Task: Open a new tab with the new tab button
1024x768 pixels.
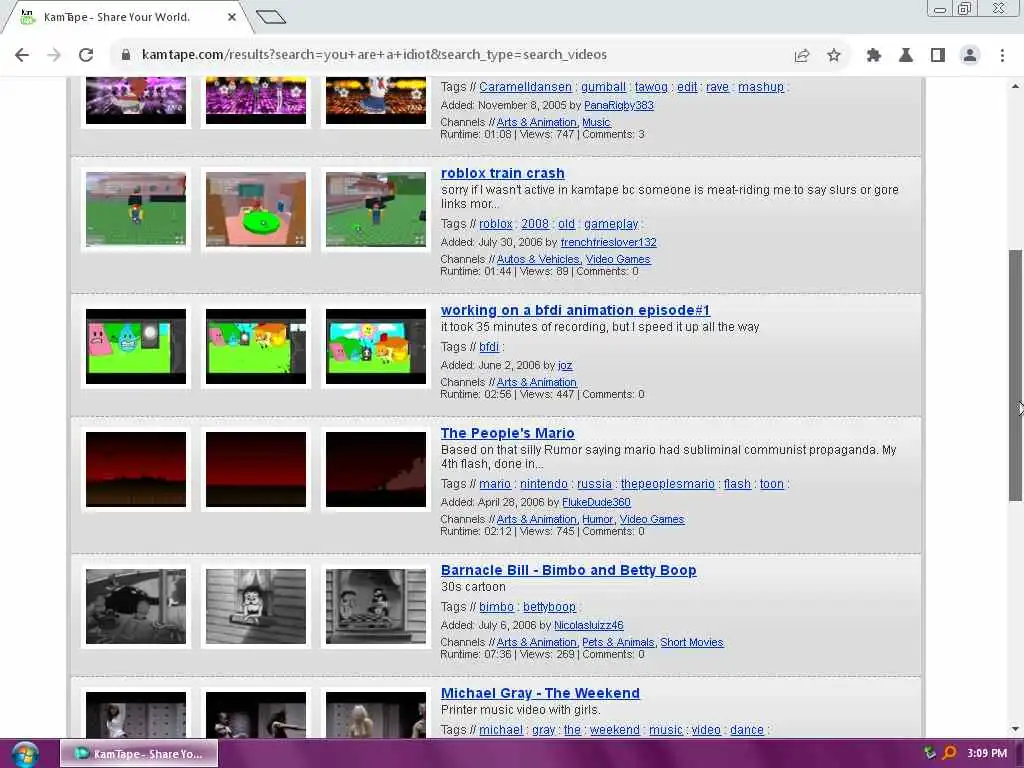Action: (x=270, y=16)
